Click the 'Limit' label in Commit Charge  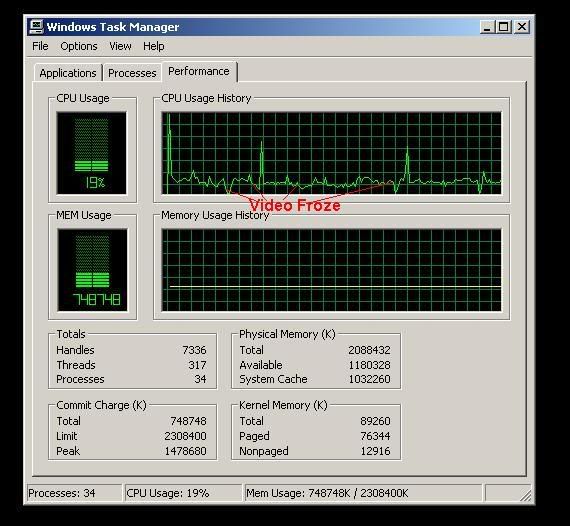coord(67,436)
